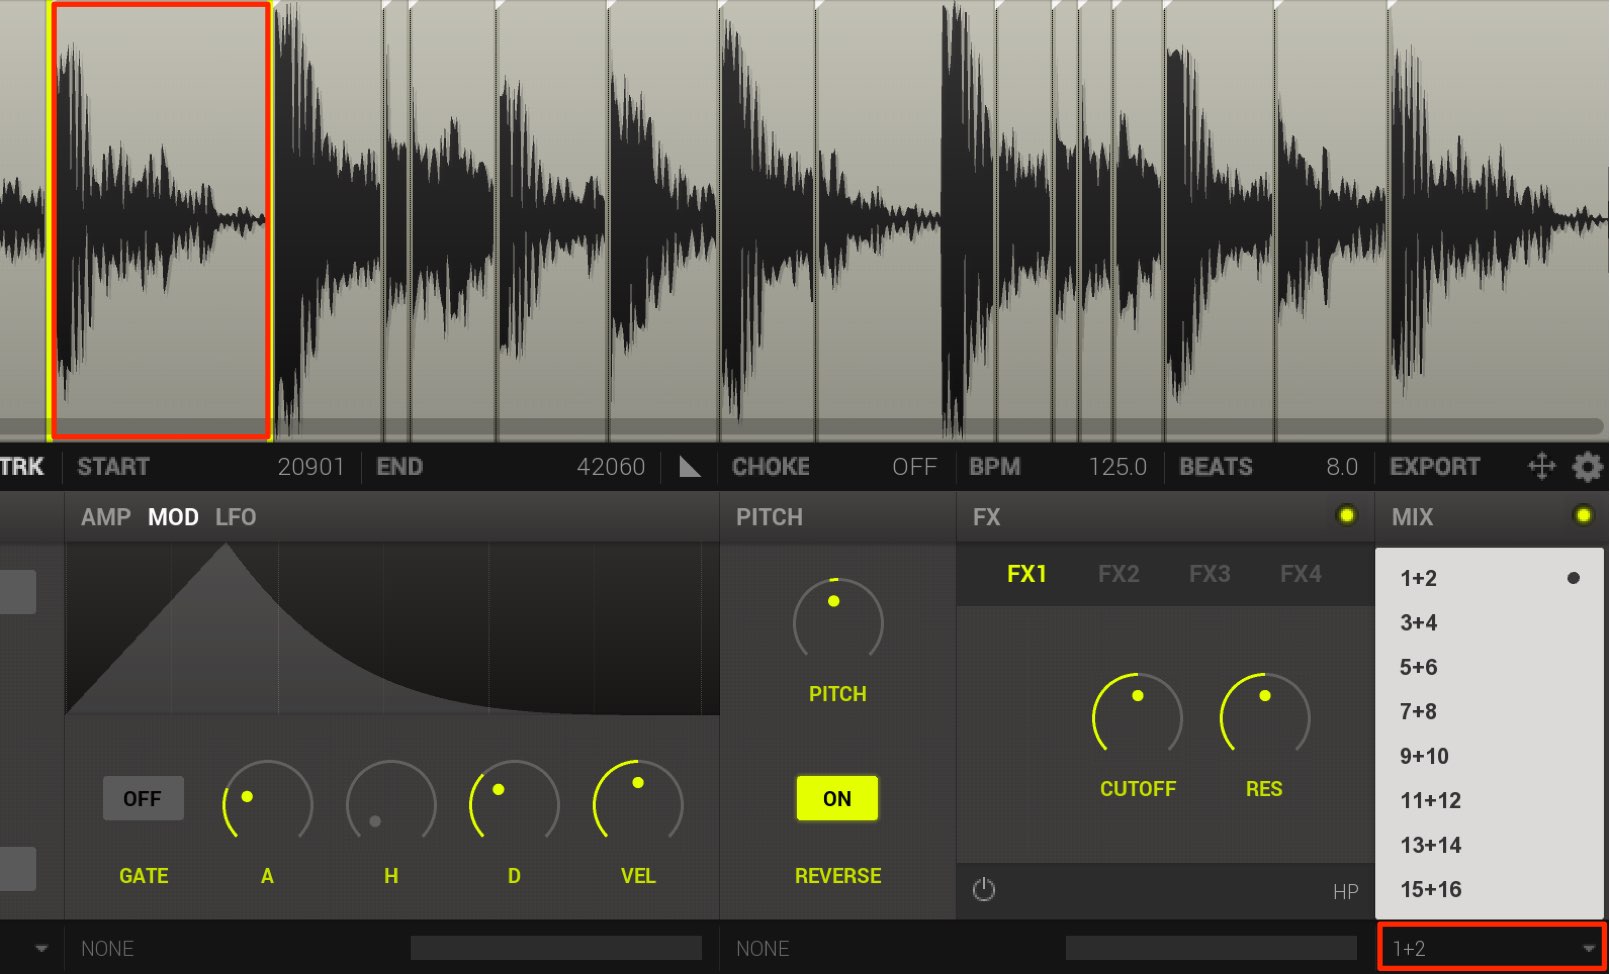1610x974 pixels.
Task: Toggle the FX section enable LED
Action: 1346,516
